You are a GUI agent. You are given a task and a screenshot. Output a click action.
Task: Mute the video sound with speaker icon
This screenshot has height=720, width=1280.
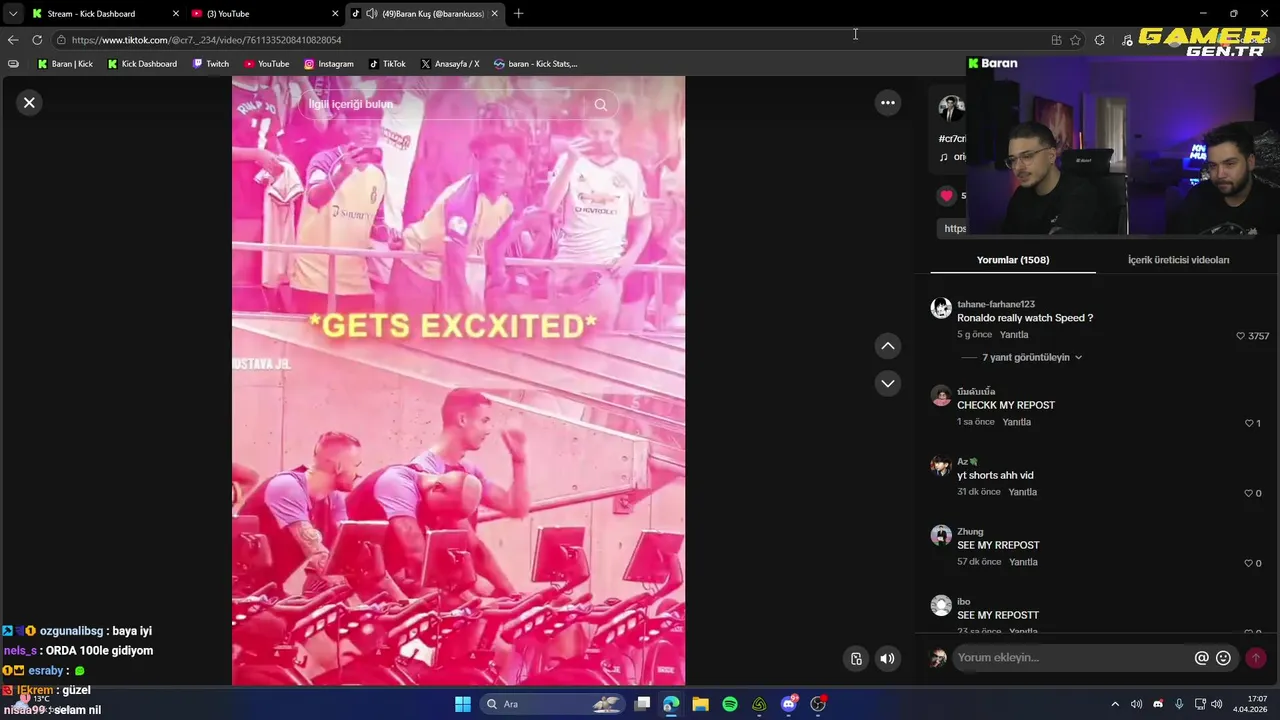[887, 658]
